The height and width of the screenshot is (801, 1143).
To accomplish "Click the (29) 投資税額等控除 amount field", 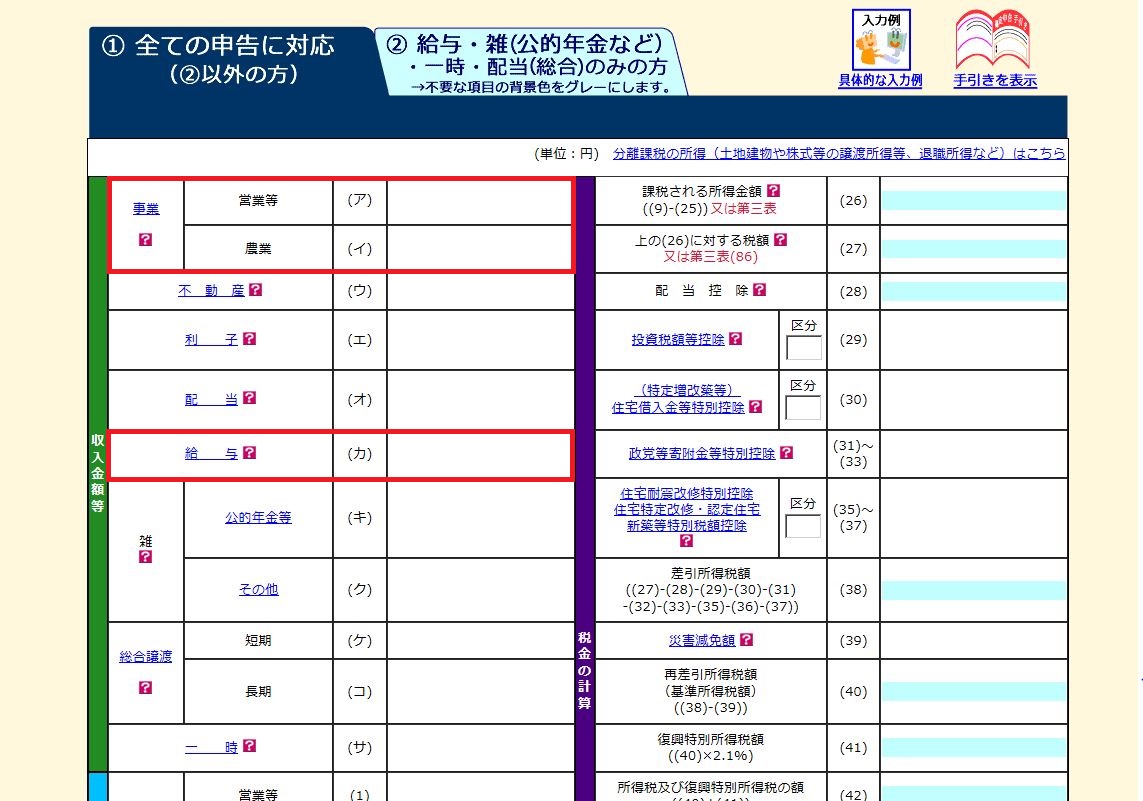I will tap(974, 340).
